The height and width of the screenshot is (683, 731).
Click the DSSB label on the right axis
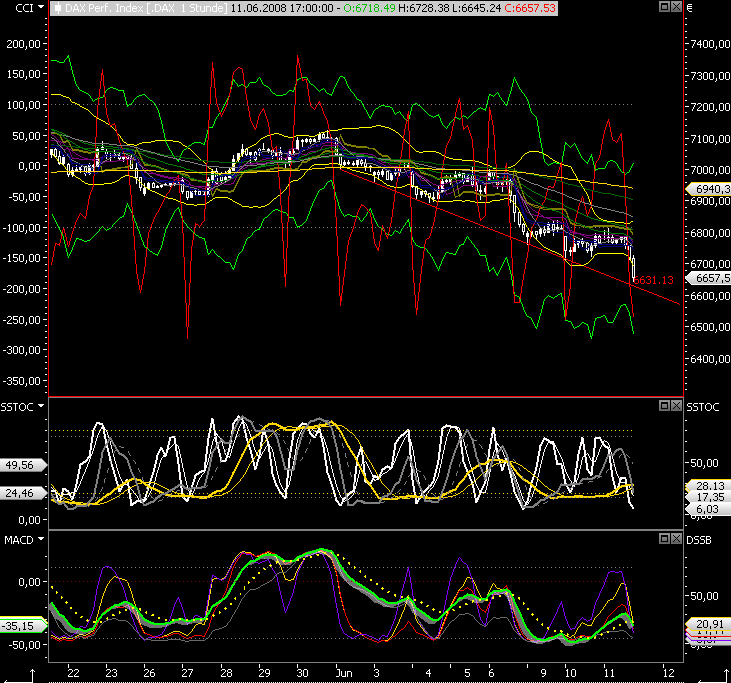[699, 540]
